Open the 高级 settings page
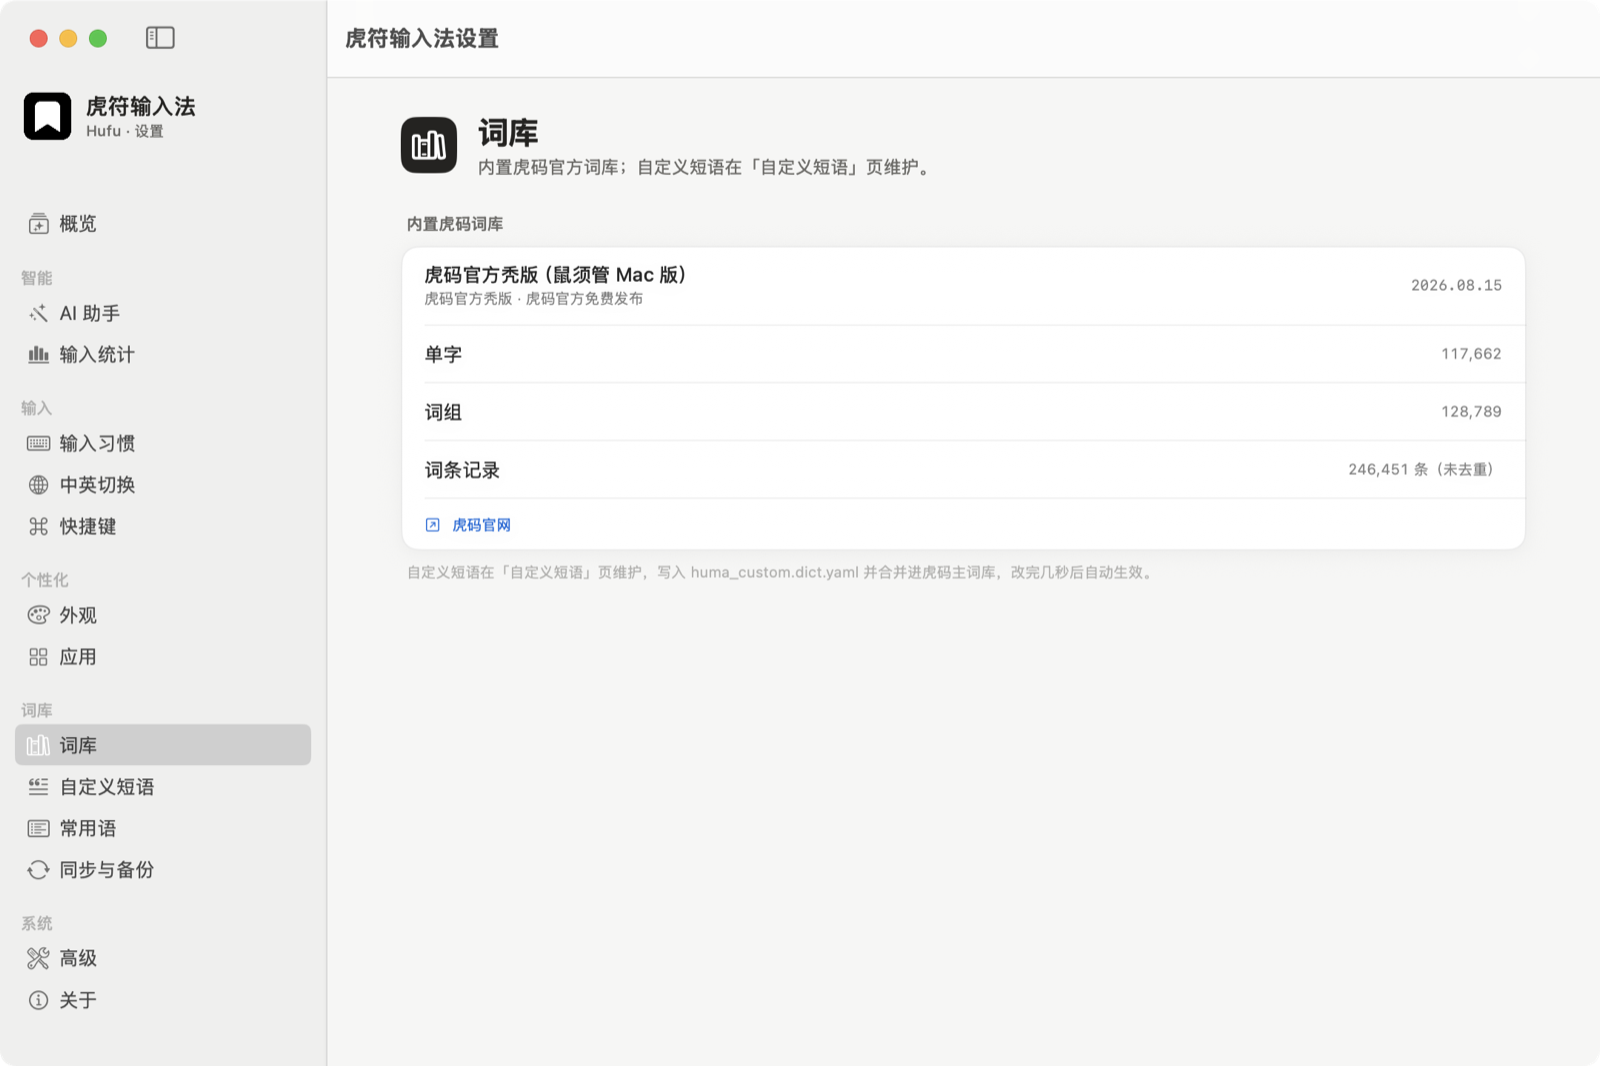The width and height of the screenshot is (1600, 1066). click(x=163, y=959)
